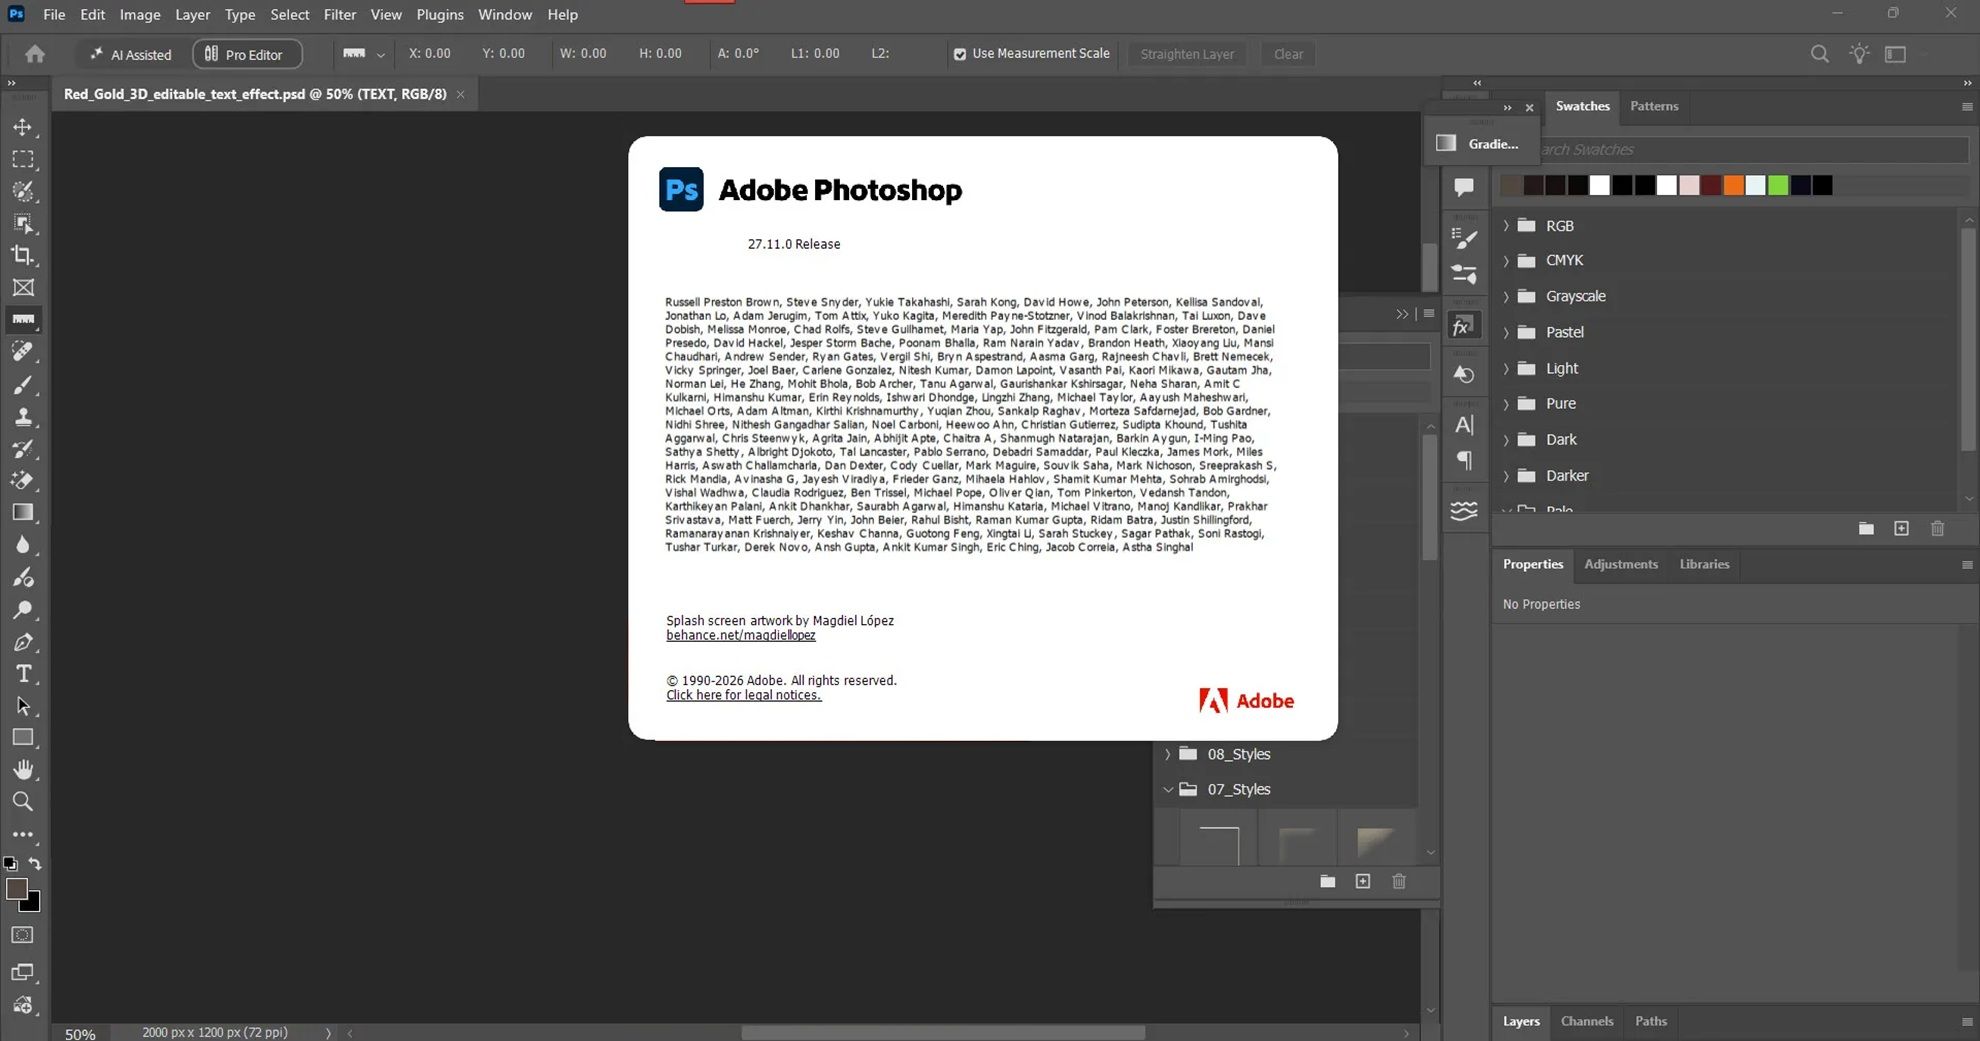Open the Paragraph panel icon
The image size is (1980, 1041).
coord(1464,460)
